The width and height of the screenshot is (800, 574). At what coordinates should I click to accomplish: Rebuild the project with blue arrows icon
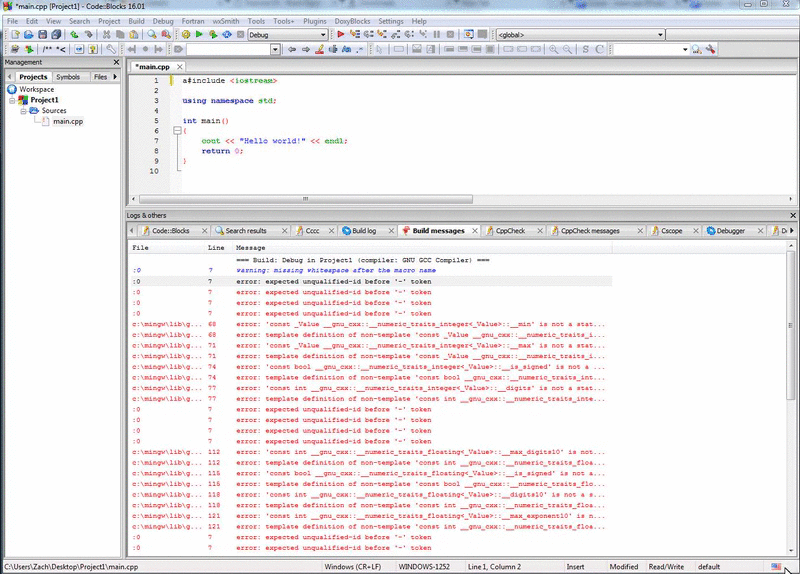coord(227,35)
